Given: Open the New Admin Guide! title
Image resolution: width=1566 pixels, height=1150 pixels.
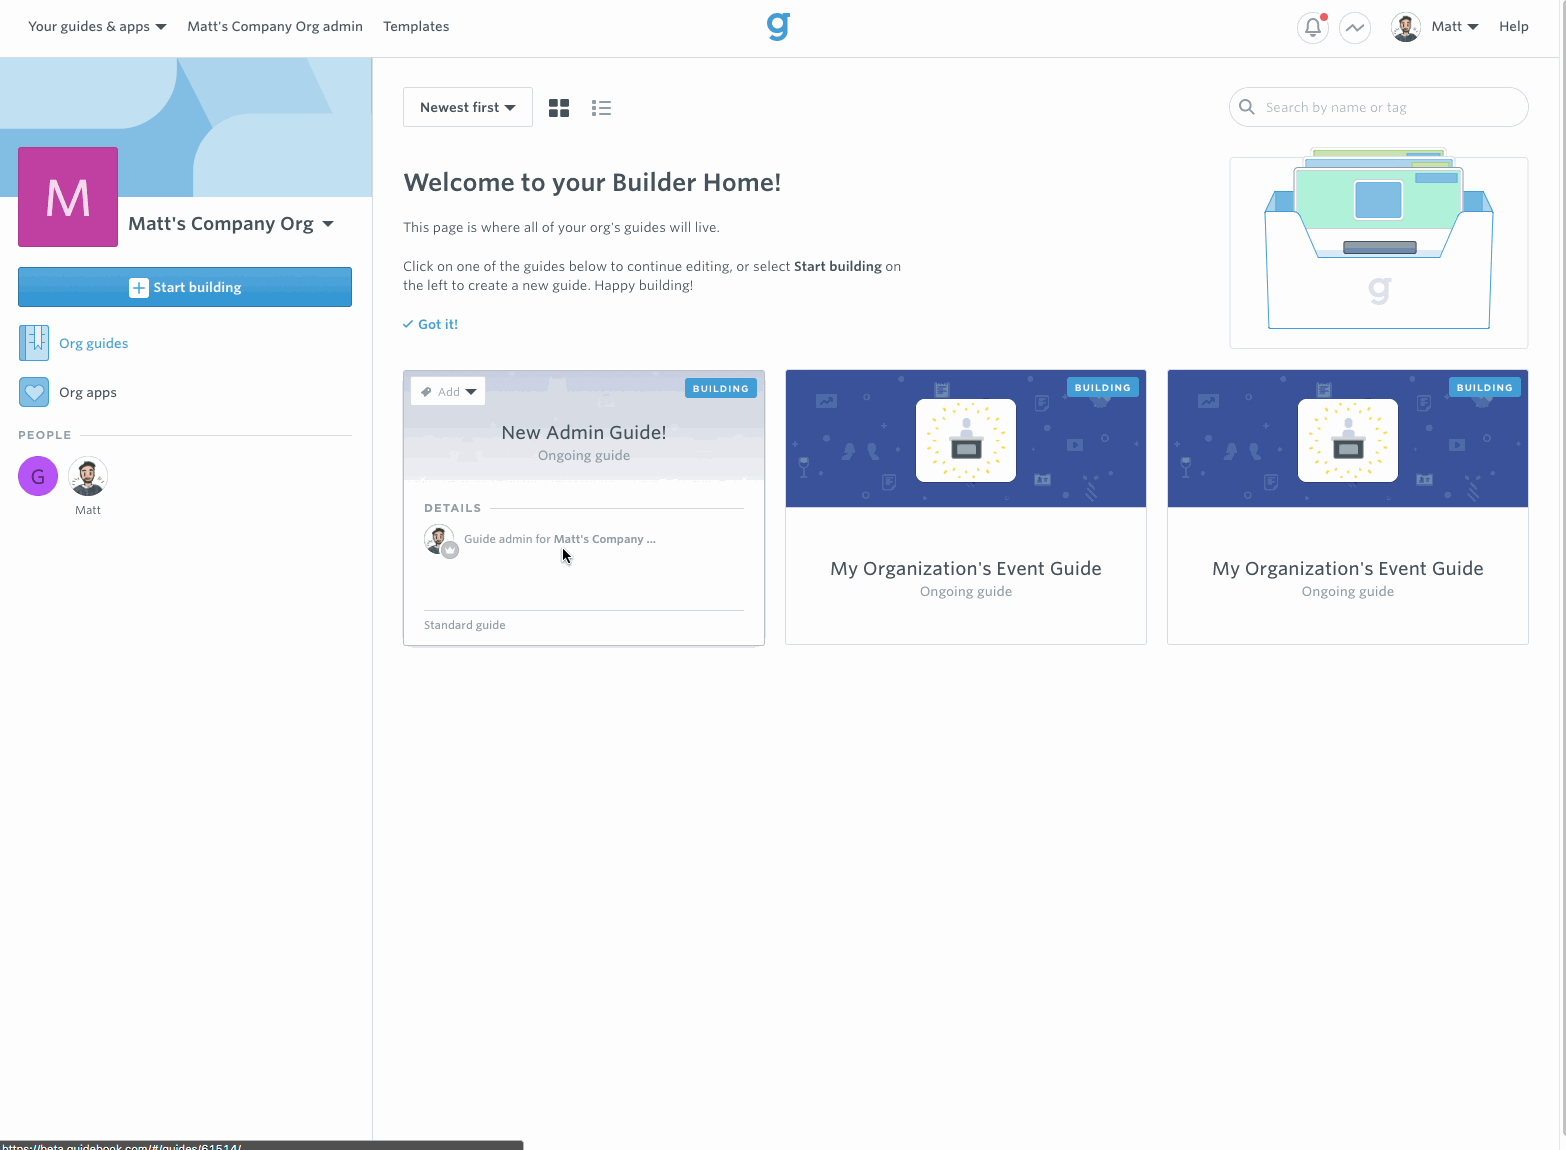Looking at the screenshot, I should point(584,432).
